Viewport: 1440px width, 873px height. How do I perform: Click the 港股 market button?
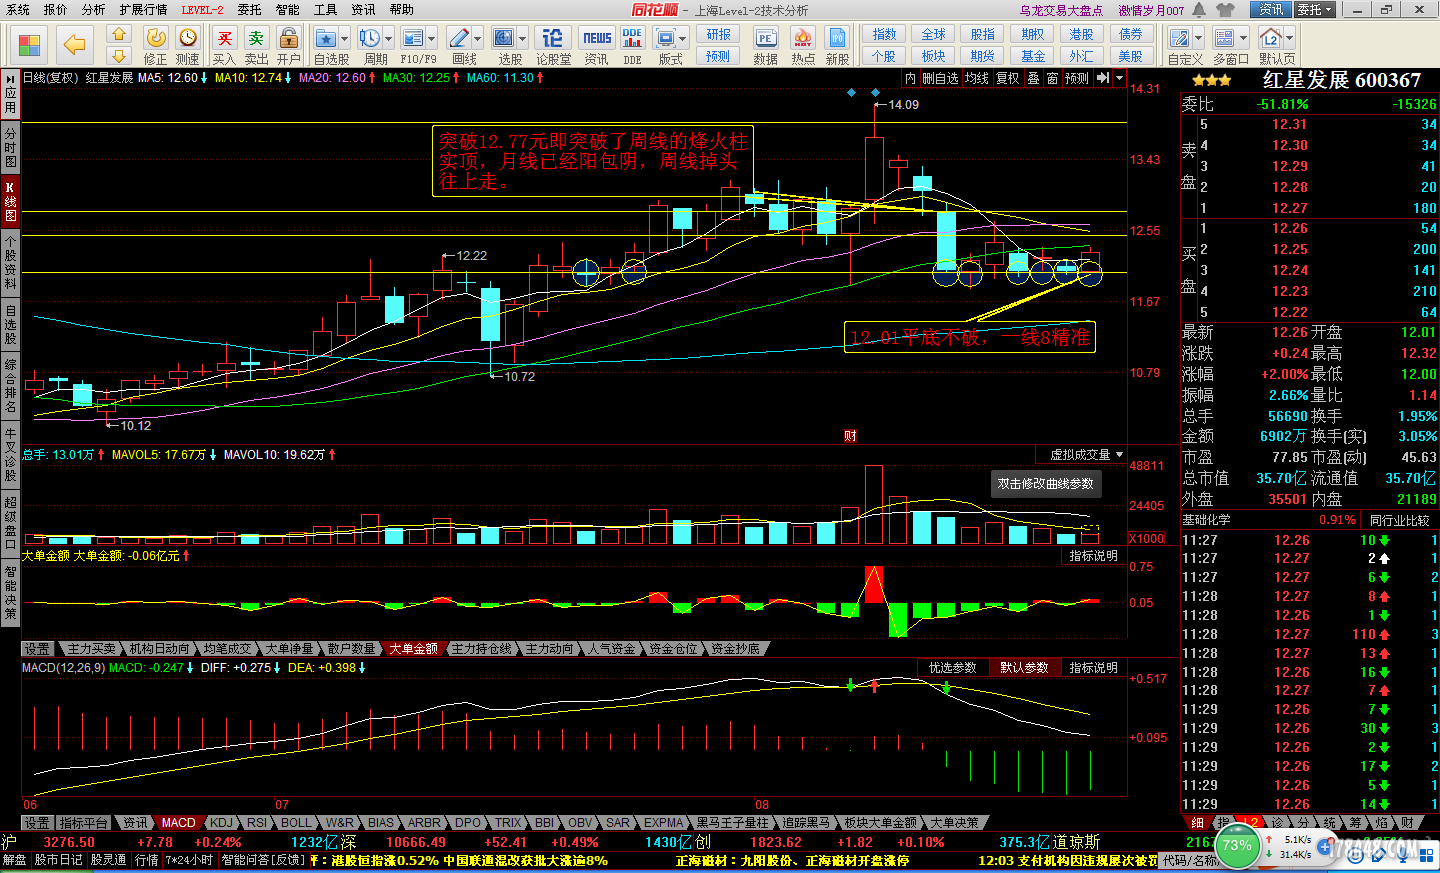pyautogui.click(x=1082, y=34)
